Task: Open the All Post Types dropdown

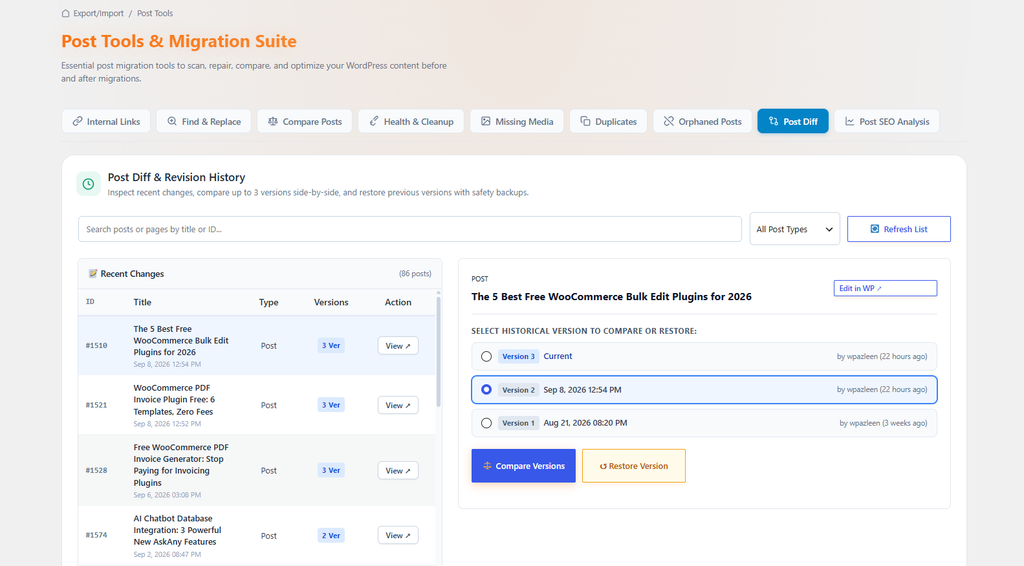Action: coord(794,229)
